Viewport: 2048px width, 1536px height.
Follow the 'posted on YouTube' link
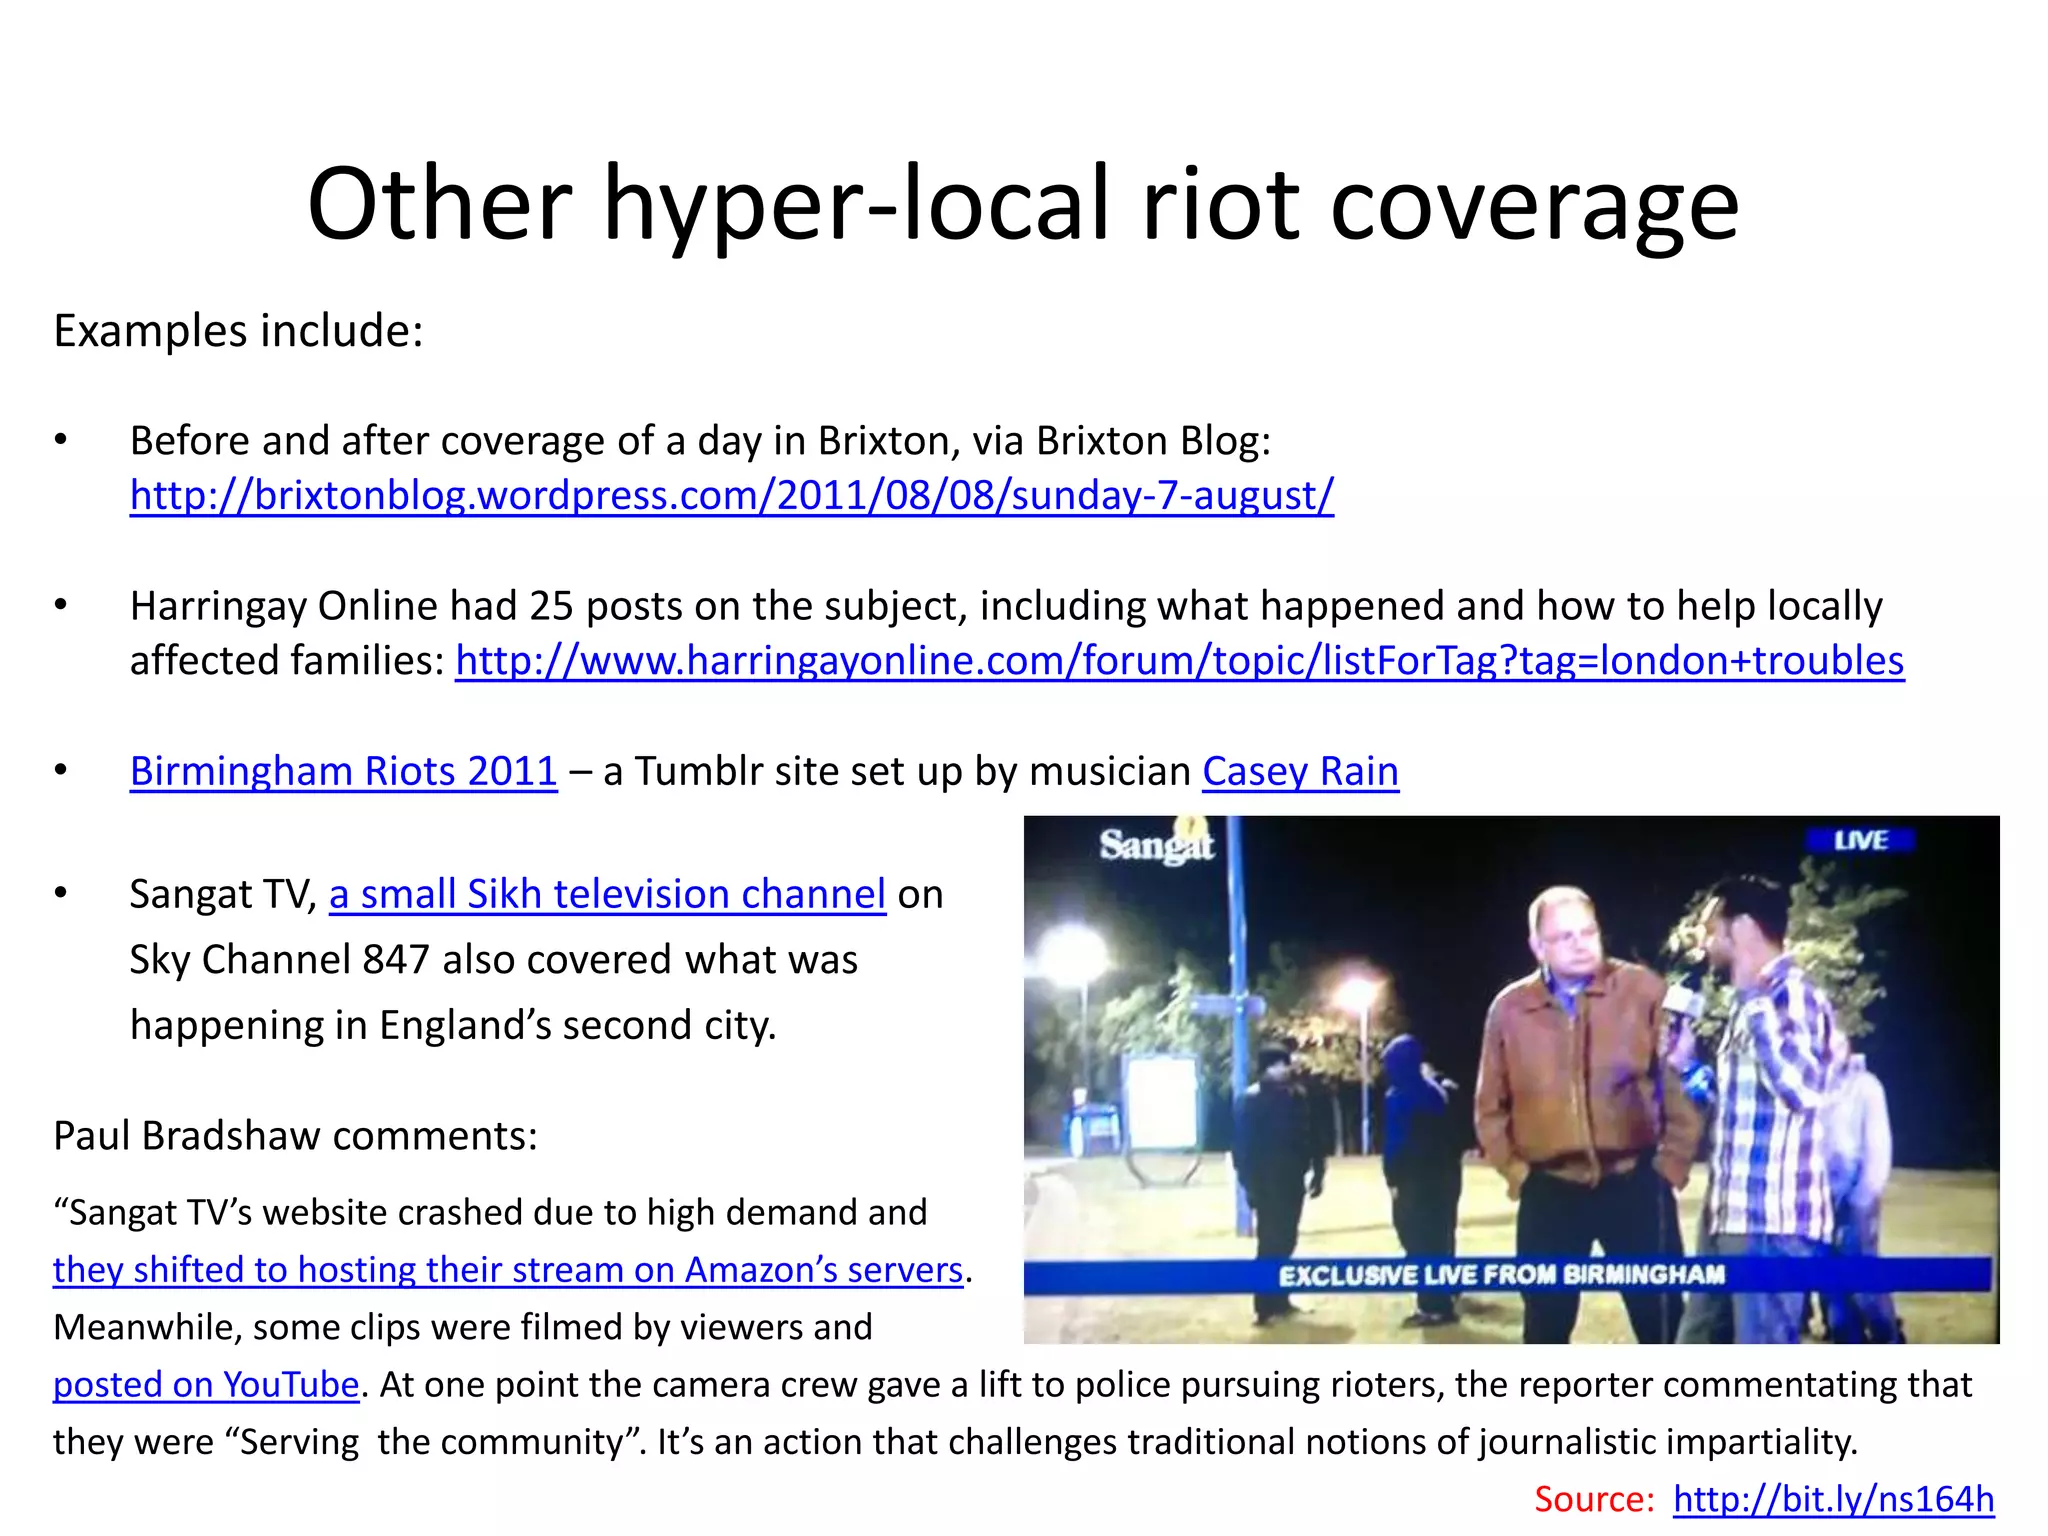tap(206, 1384)
